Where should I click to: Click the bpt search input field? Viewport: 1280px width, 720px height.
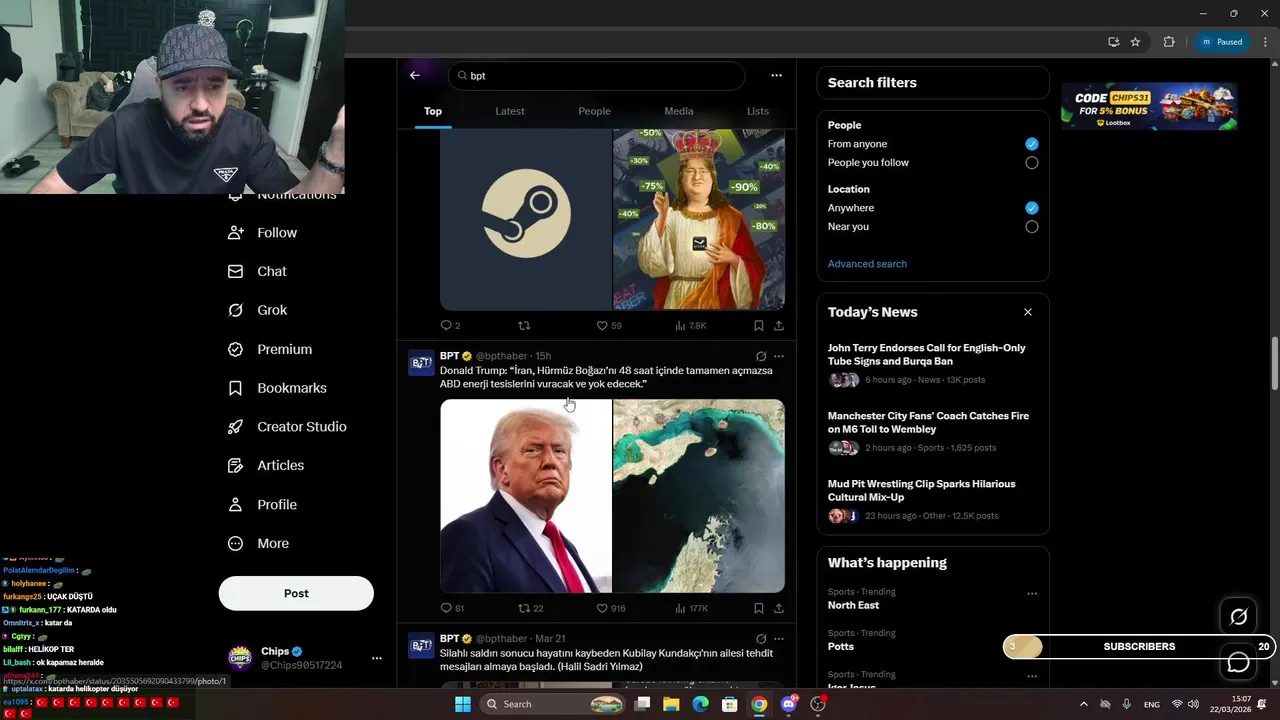point(597,76)
